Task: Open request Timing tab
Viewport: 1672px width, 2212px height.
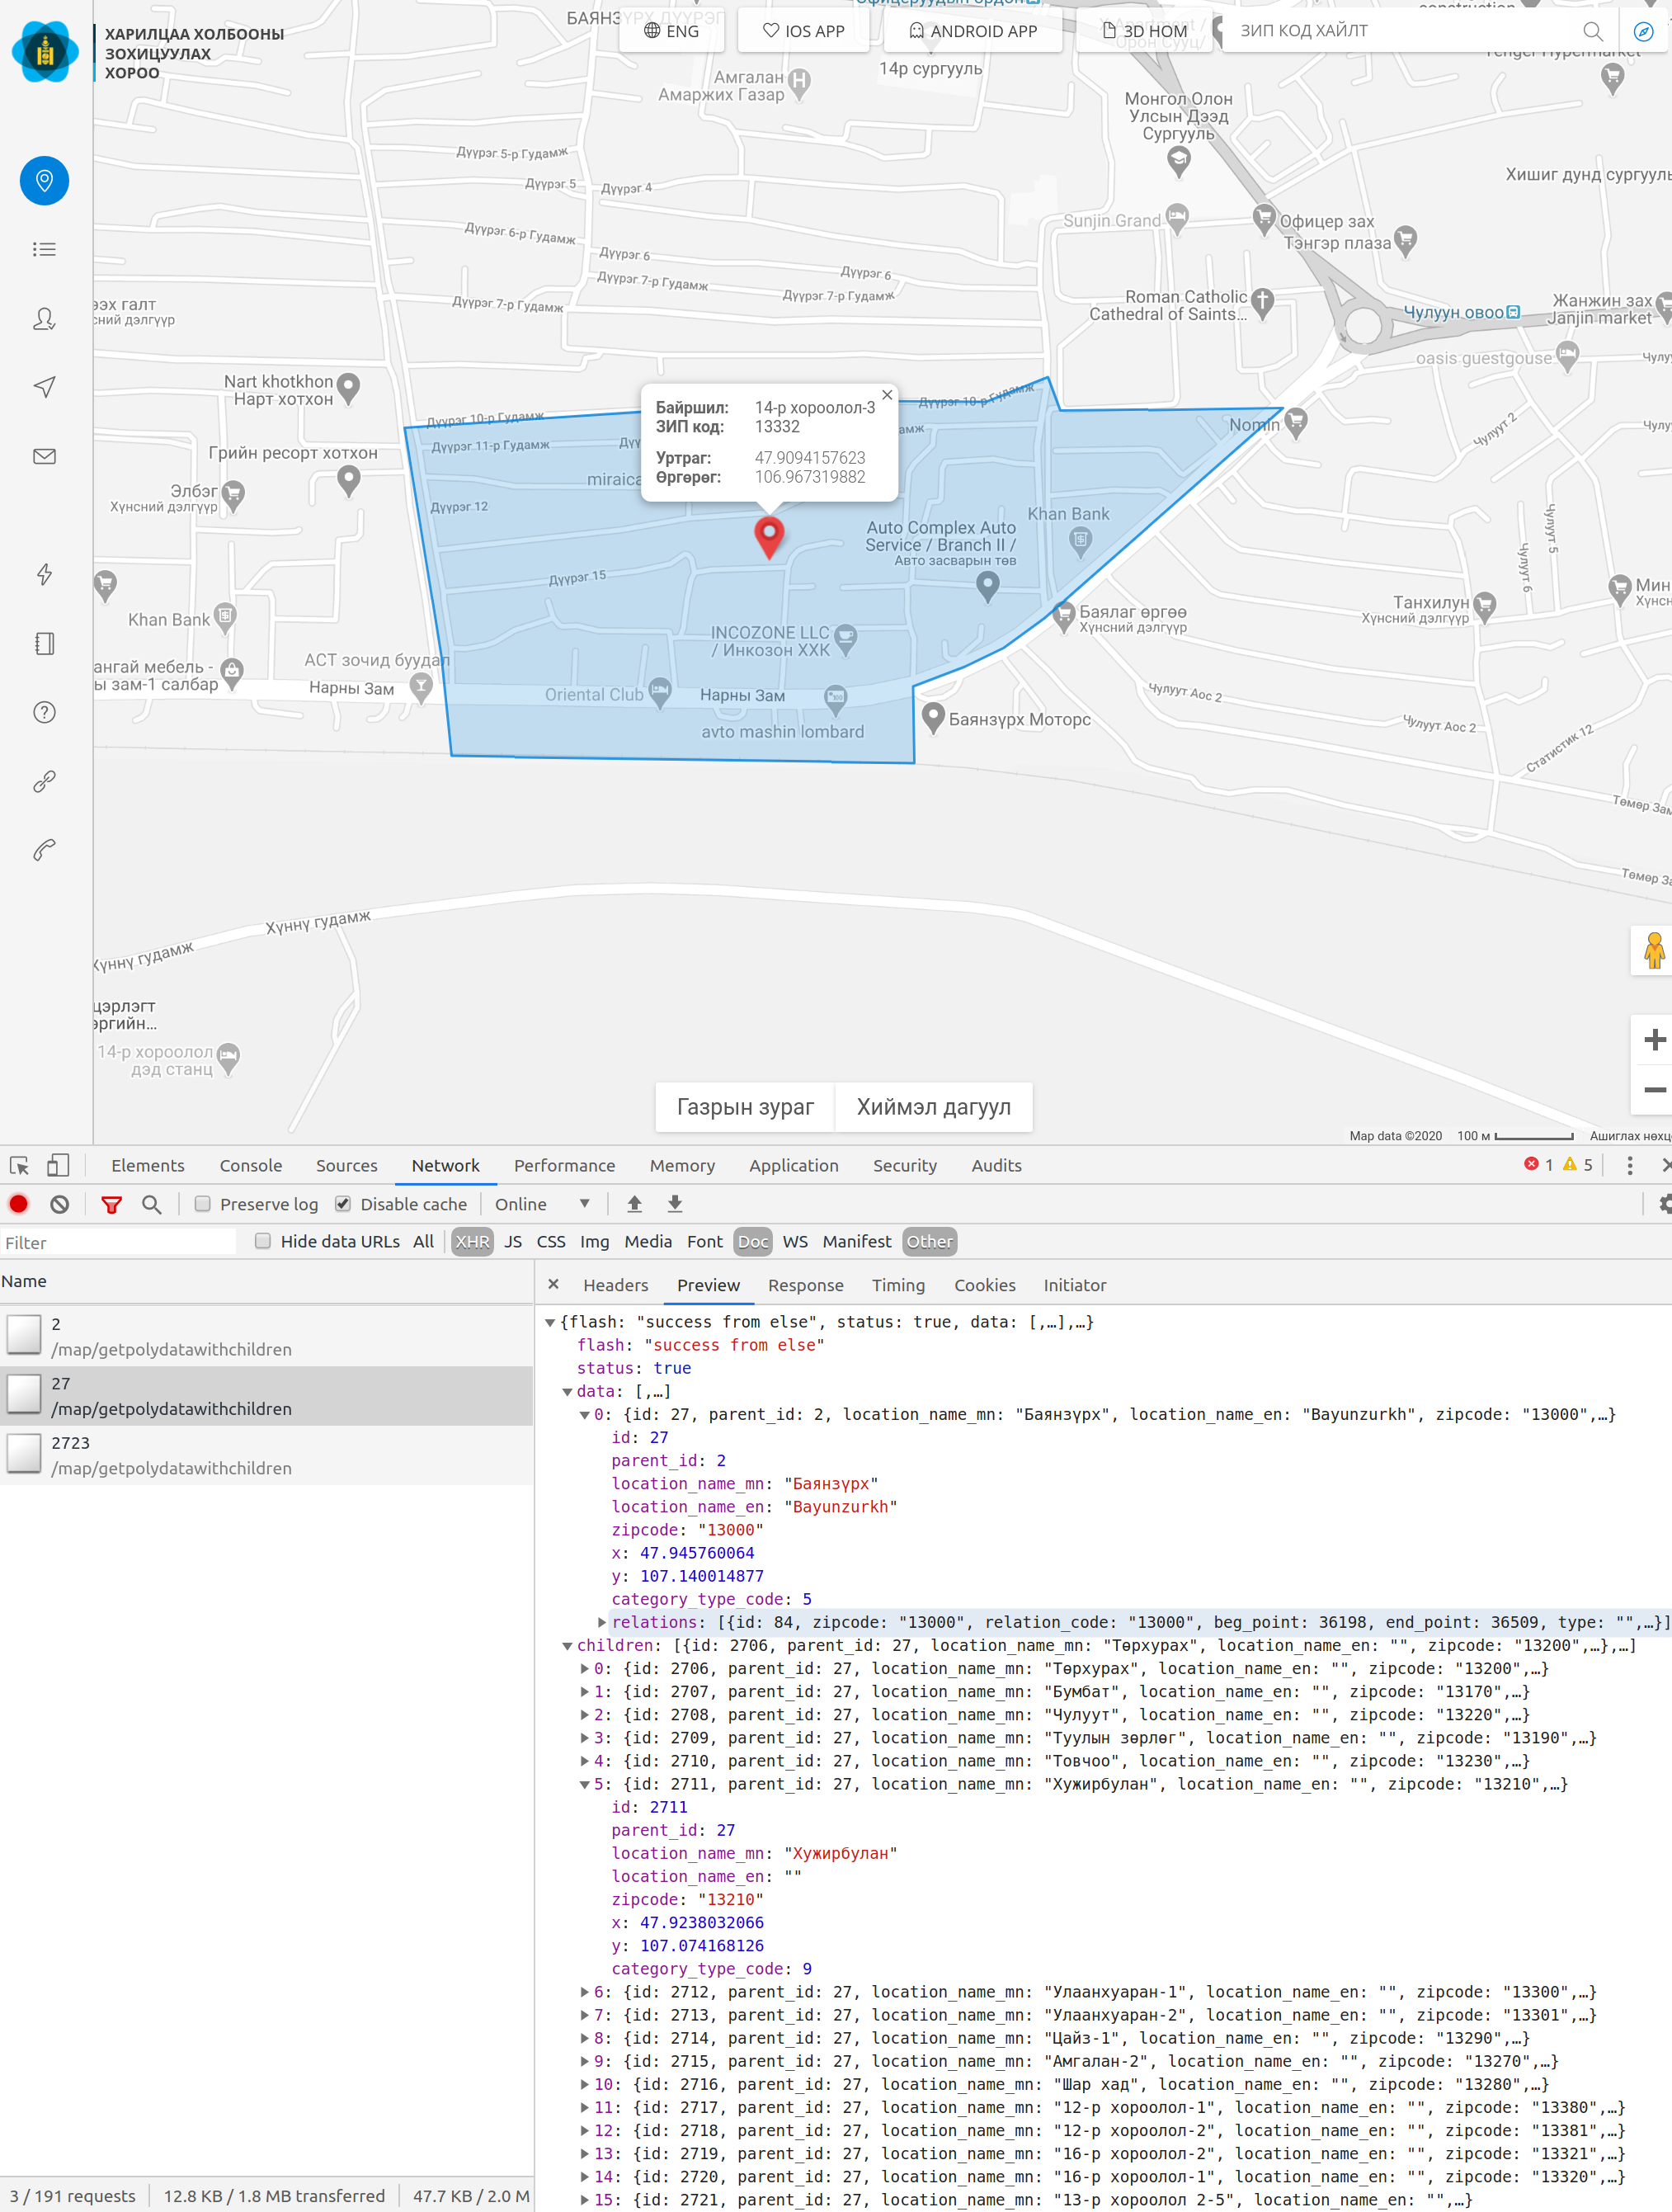Action: coord(898,1285)
